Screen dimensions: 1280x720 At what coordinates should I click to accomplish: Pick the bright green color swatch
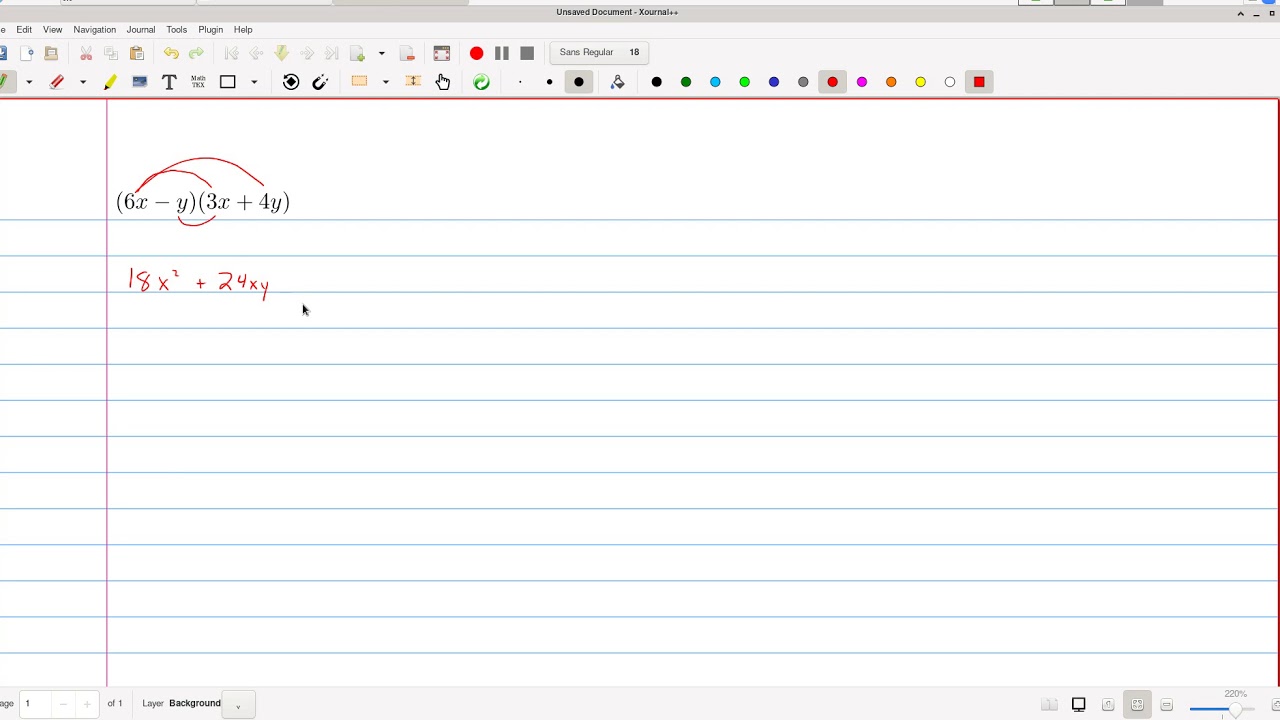pyautogui.click(x=744, y=82)
